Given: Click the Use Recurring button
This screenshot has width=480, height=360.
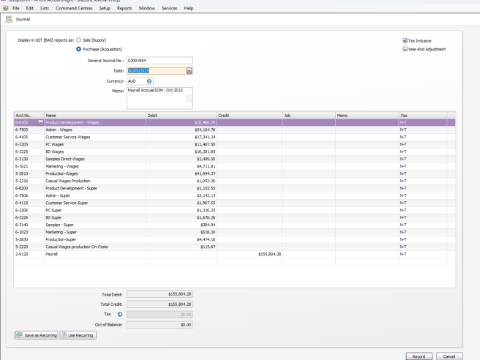Looking at the screenshot, I should pos(78,335).
